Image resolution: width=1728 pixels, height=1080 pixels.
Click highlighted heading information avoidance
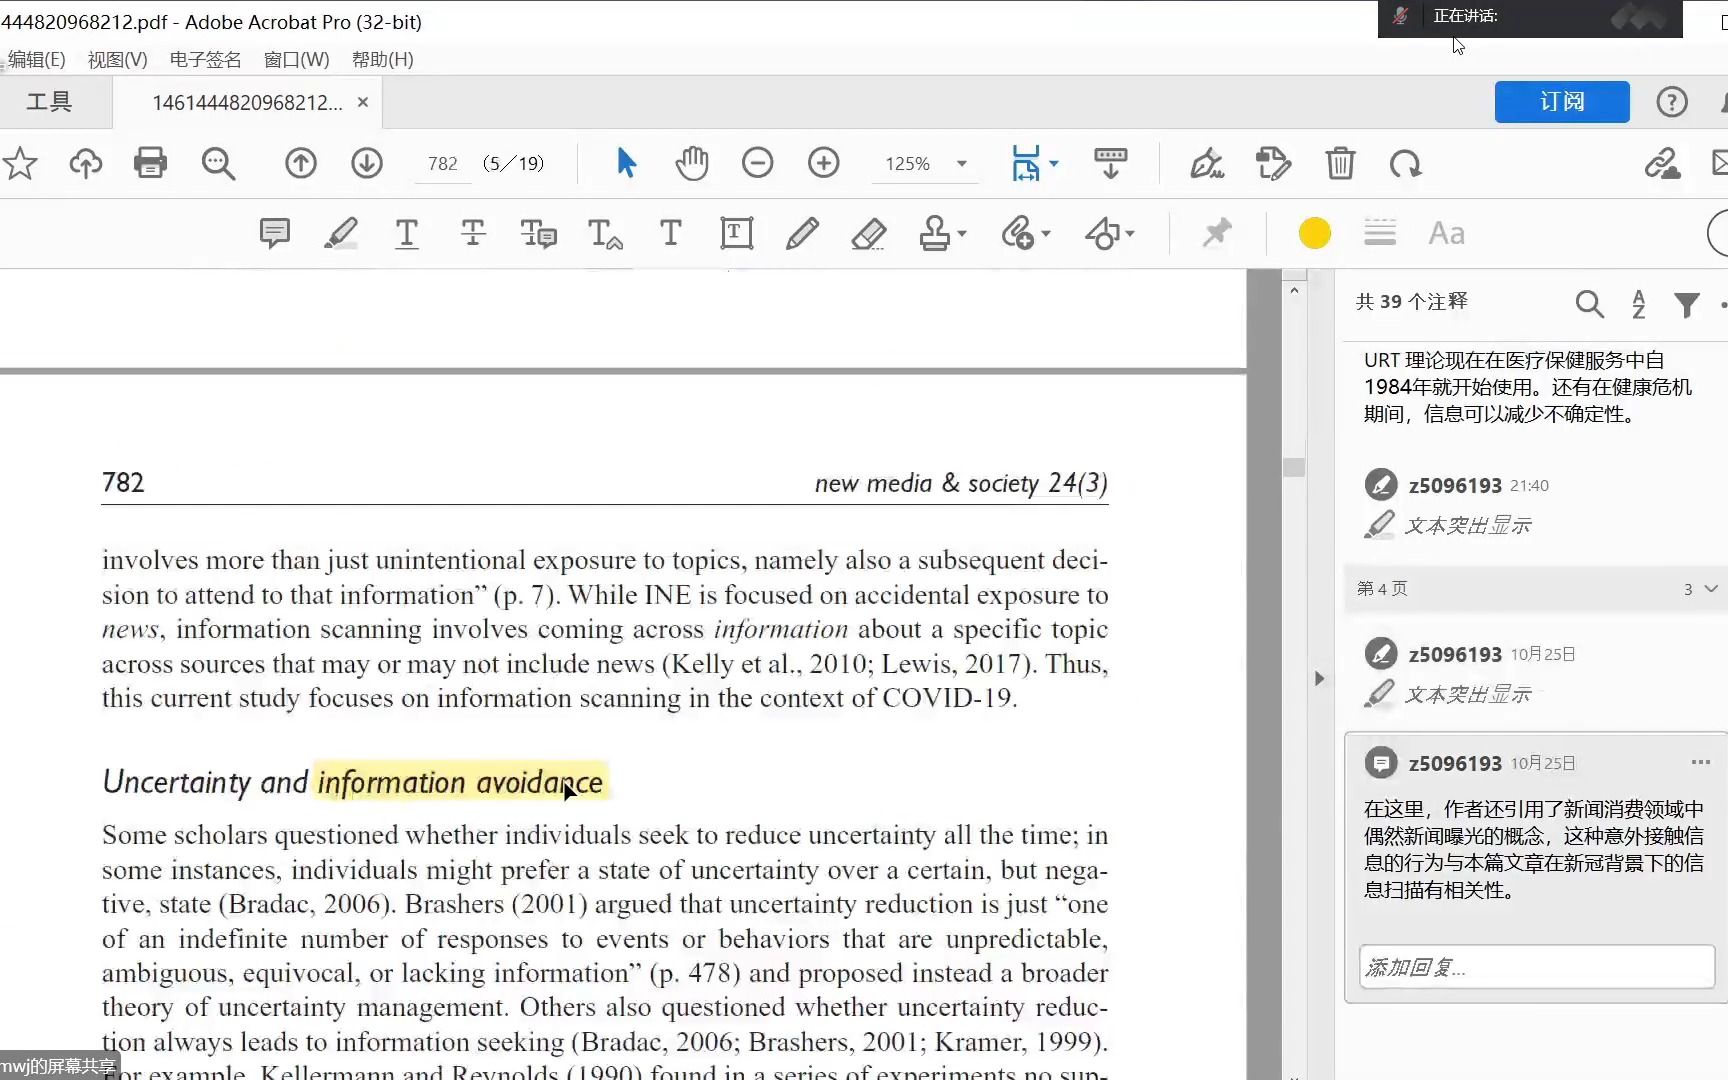click(x=460, y=782)
